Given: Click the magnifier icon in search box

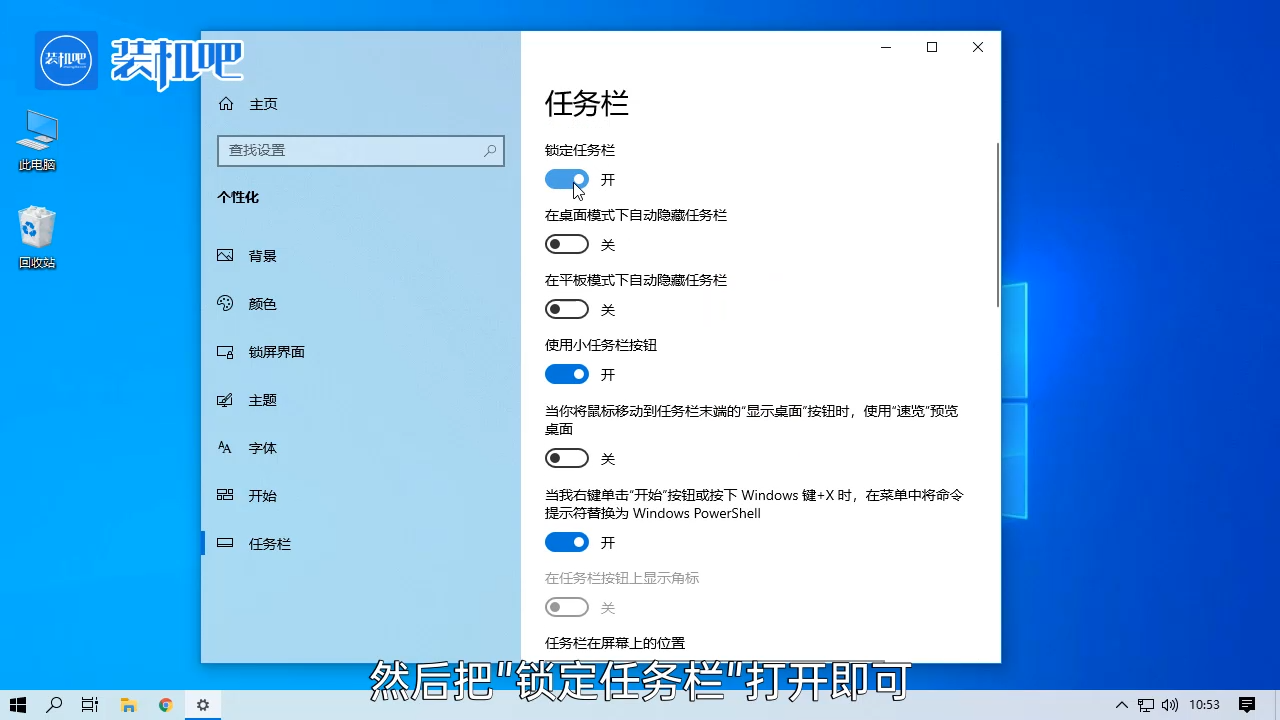Looking at the screenshot, I should tap(489, 150).
